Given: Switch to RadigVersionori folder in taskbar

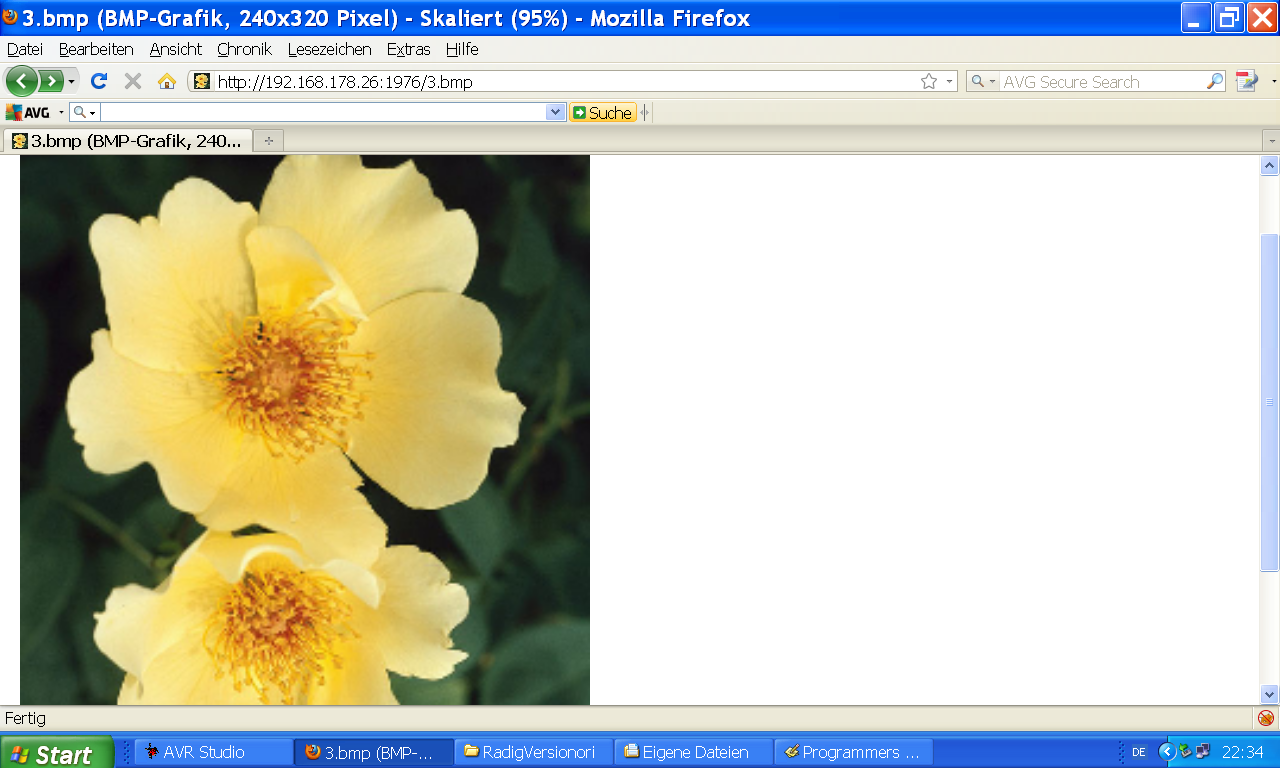Looking at the screenshot, I should (534, 752).
